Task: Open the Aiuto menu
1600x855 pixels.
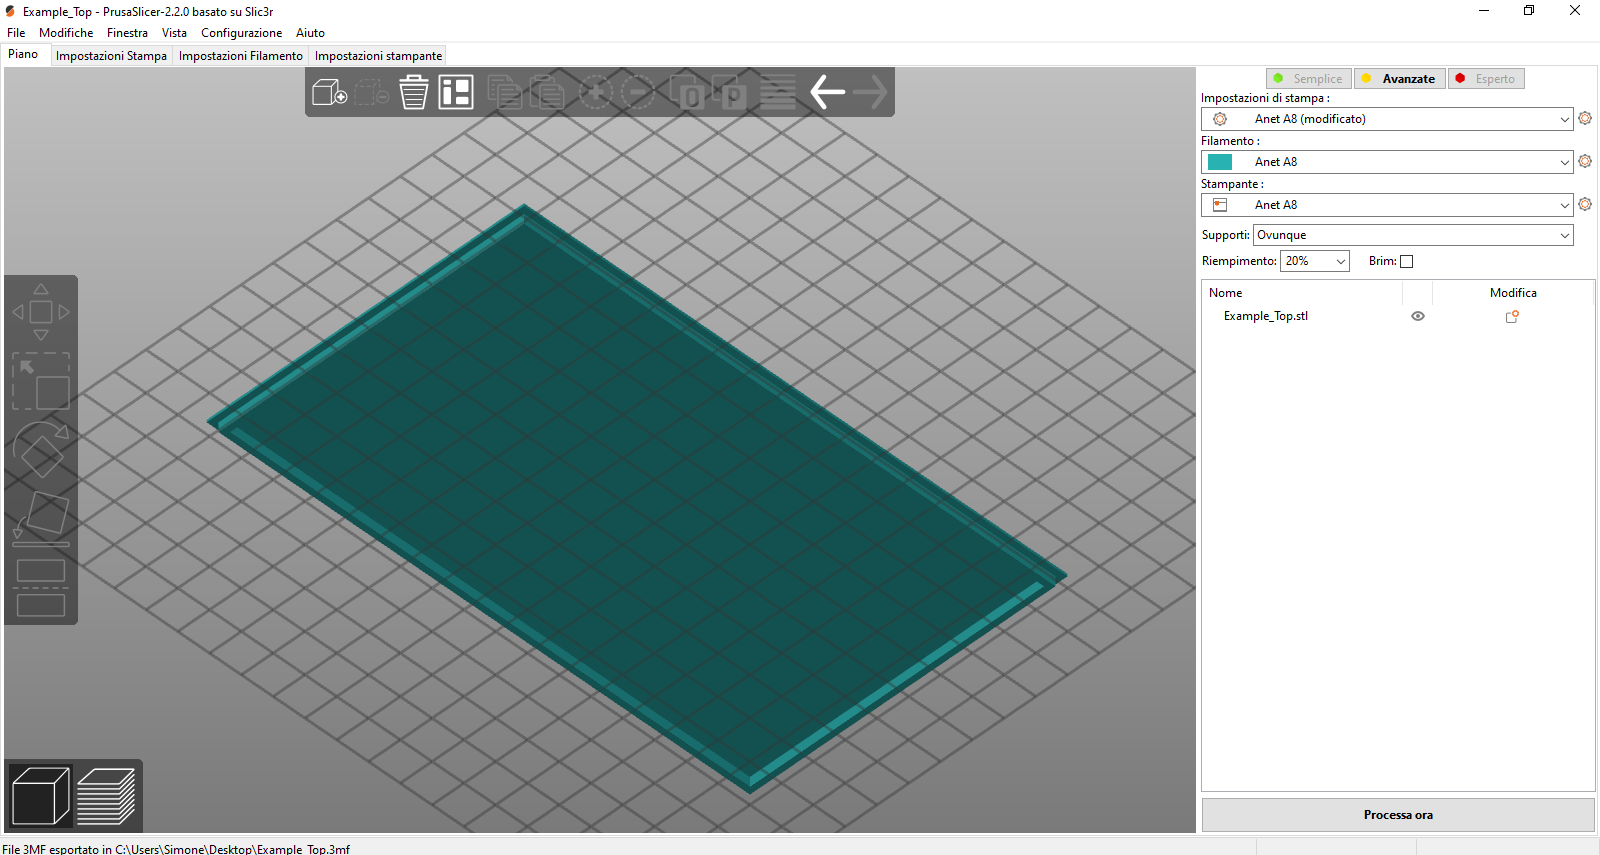Action: (310, 33)
